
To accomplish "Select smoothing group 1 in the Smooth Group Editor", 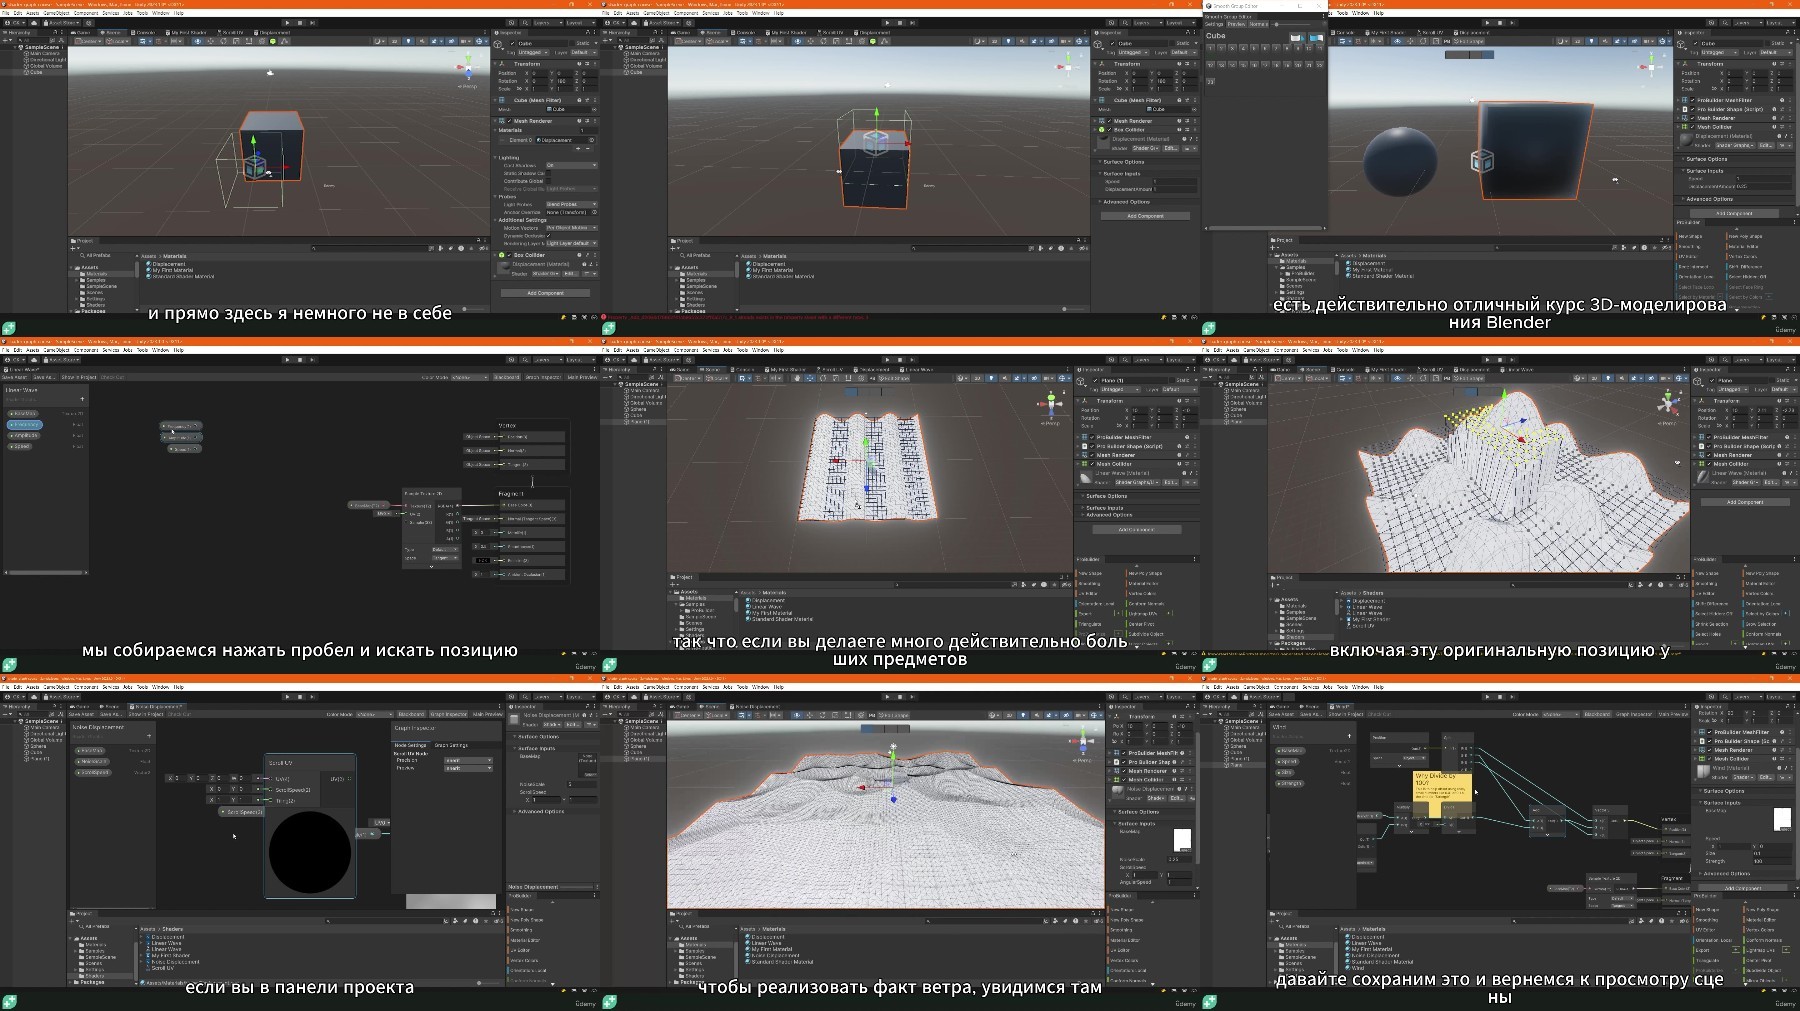I will pyautogui.click(x=1210, y=48).
